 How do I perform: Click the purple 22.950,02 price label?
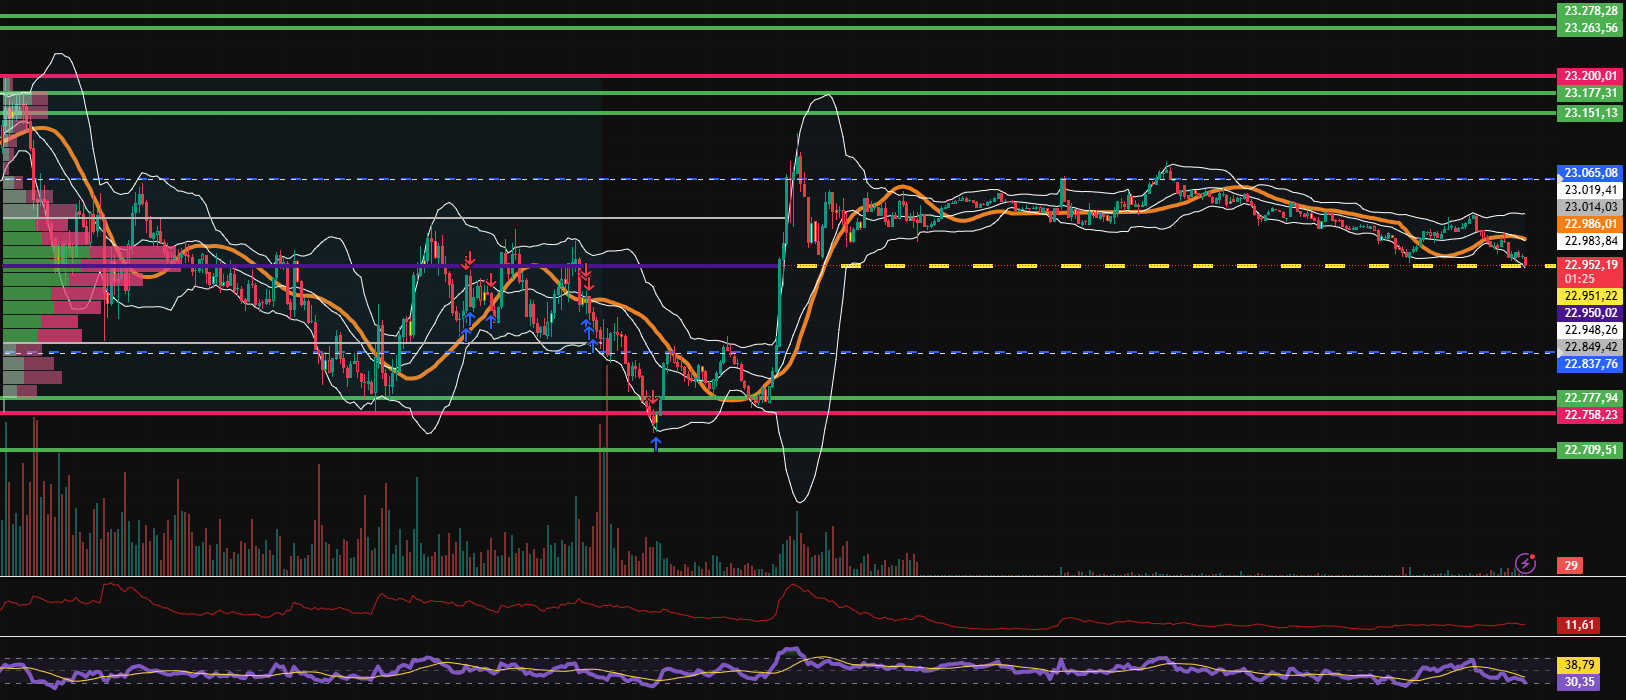tap(1591, 313)
